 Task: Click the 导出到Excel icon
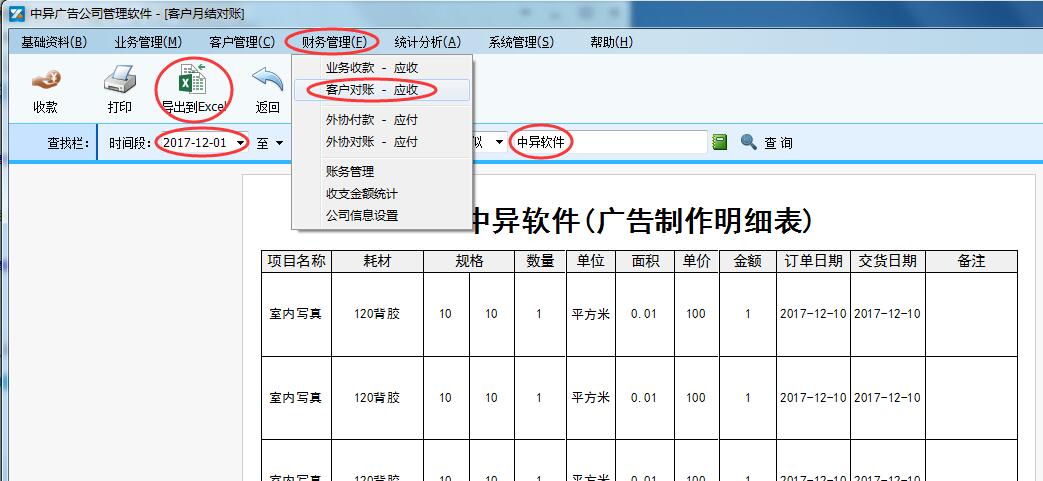tap(193, 79)
